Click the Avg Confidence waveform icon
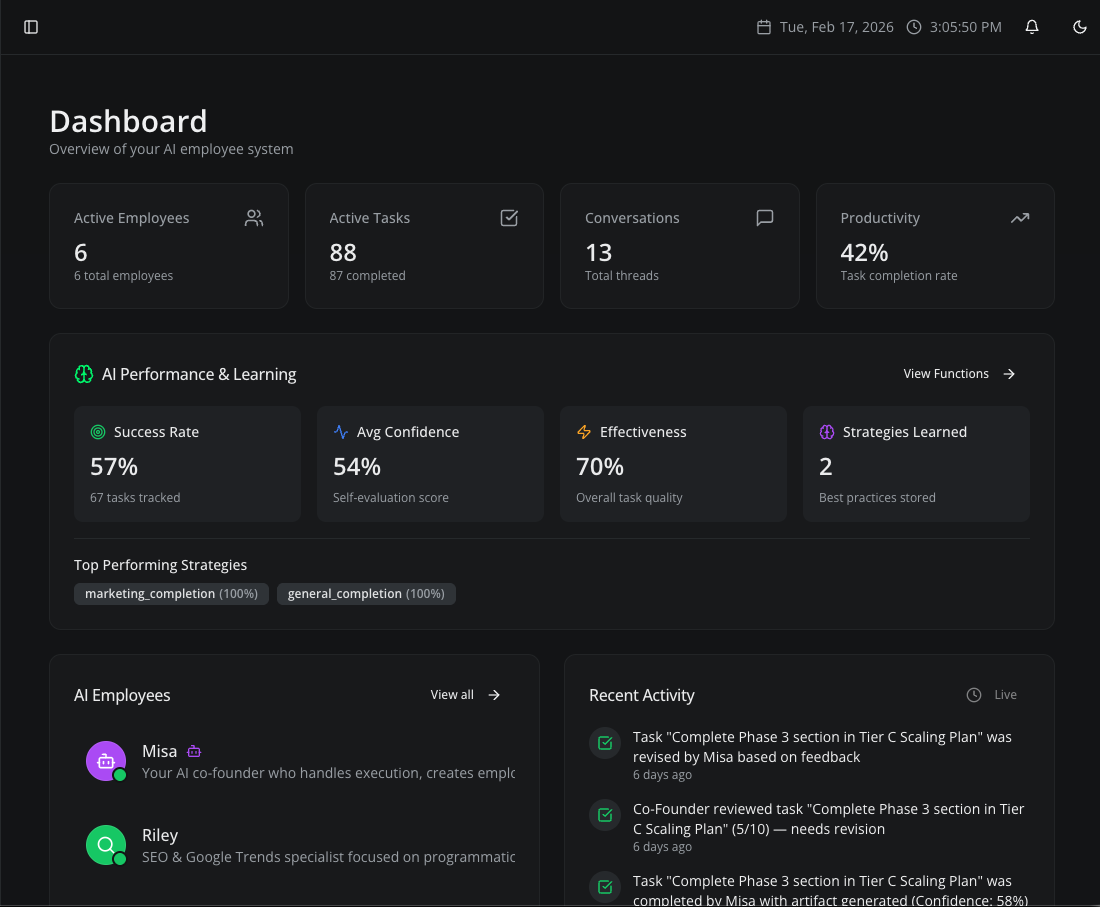Image resolution: width=1100 pixels, height=907 pixels. click(x=341, y=431)
